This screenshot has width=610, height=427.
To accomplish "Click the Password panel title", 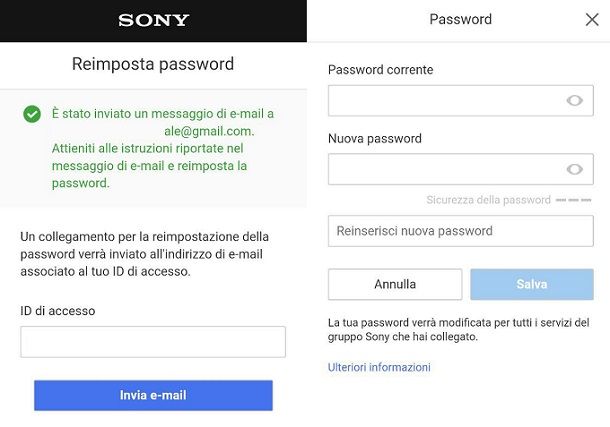I will click(x=461, y=19).
